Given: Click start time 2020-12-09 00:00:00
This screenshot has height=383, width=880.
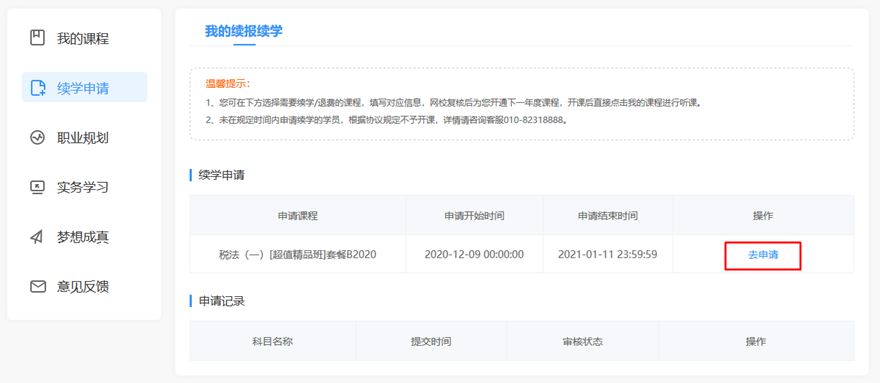Looking at the screenshot, I should (x=474, y=254).
